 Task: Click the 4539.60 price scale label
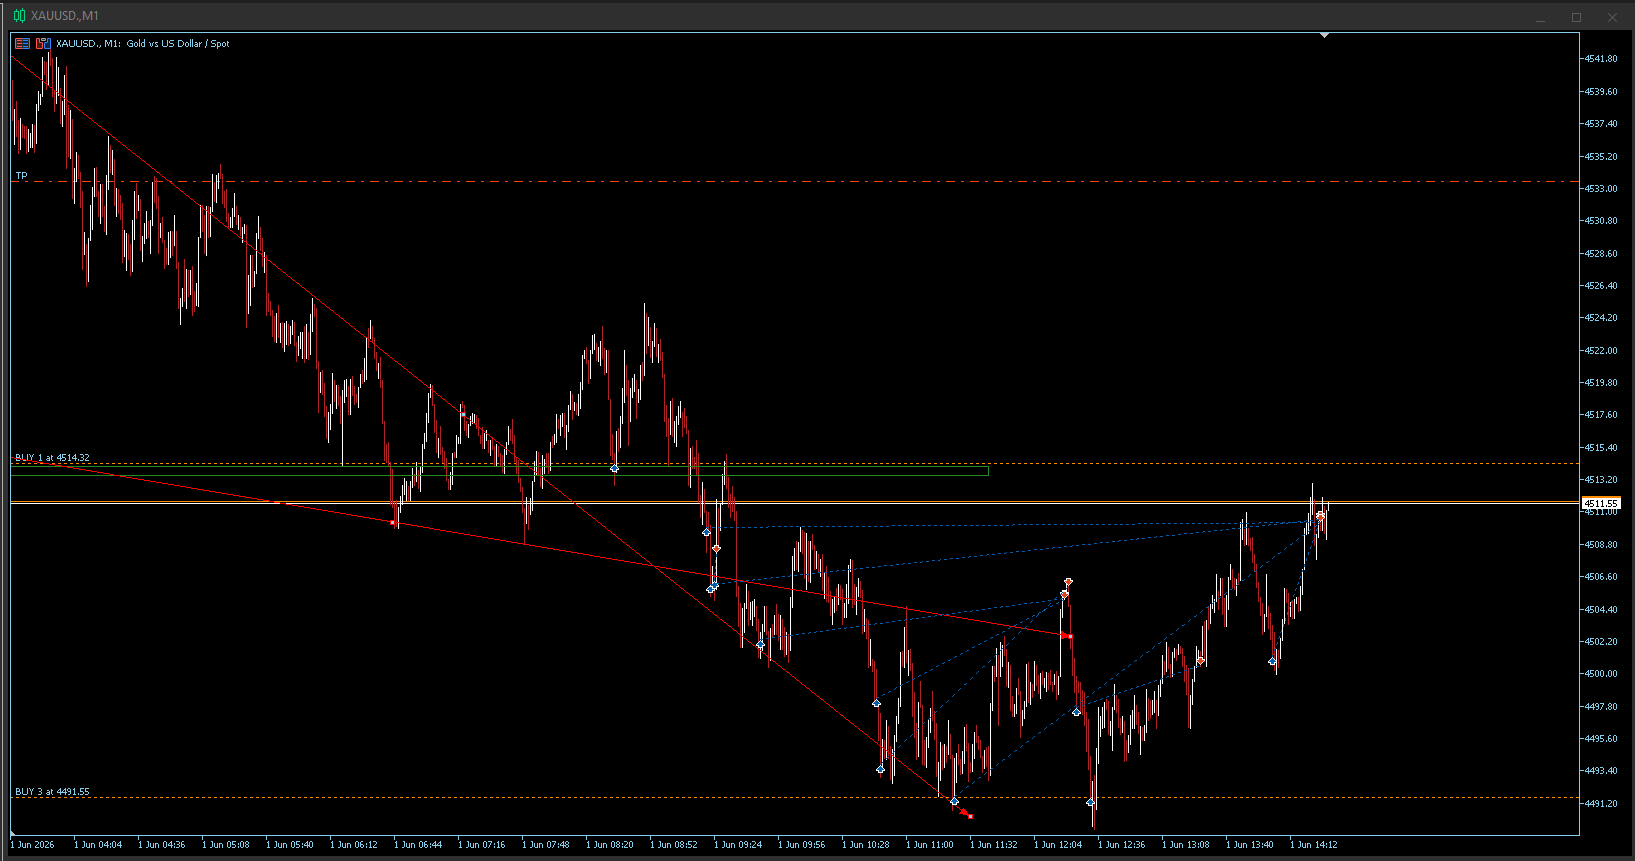[x=1601, y=92]
